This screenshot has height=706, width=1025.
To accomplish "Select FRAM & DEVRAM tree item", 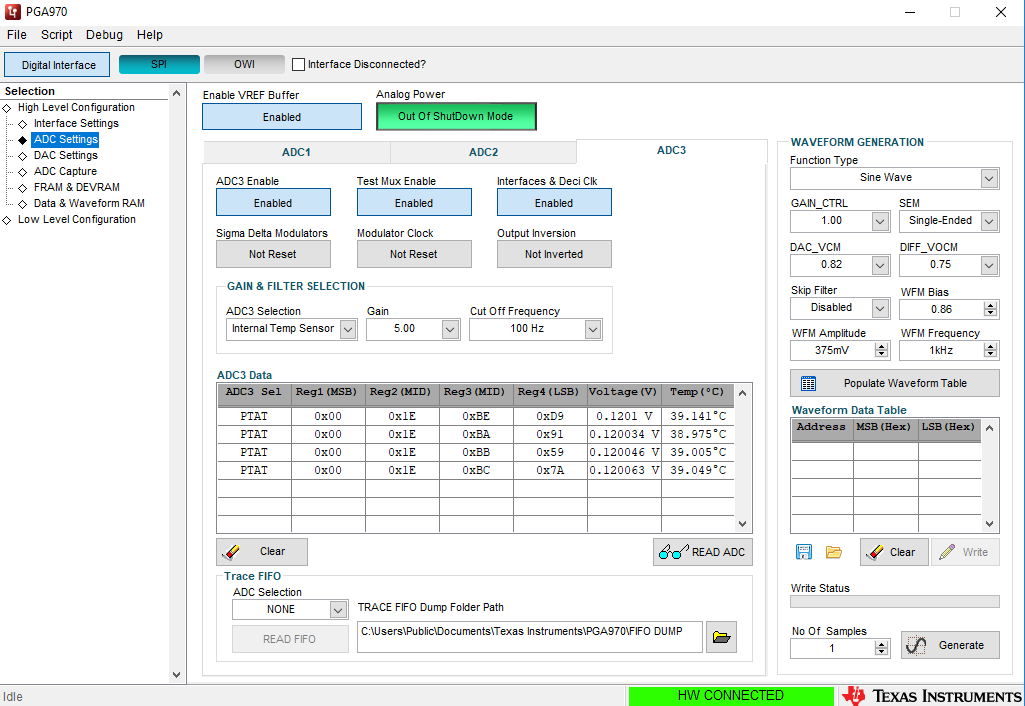I will point(76,188).
